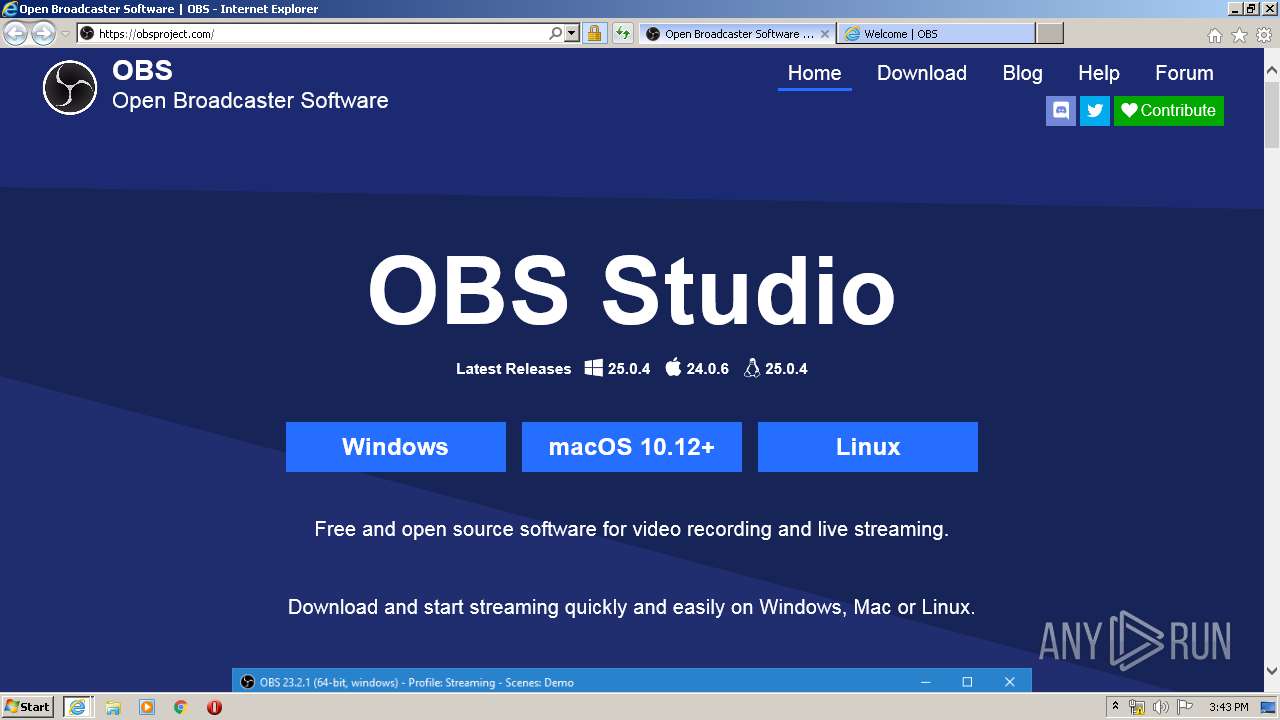This screenshot has height=720, width=1280.
Task: Click the 3:43 PM clock
Action: point(1228,707)
